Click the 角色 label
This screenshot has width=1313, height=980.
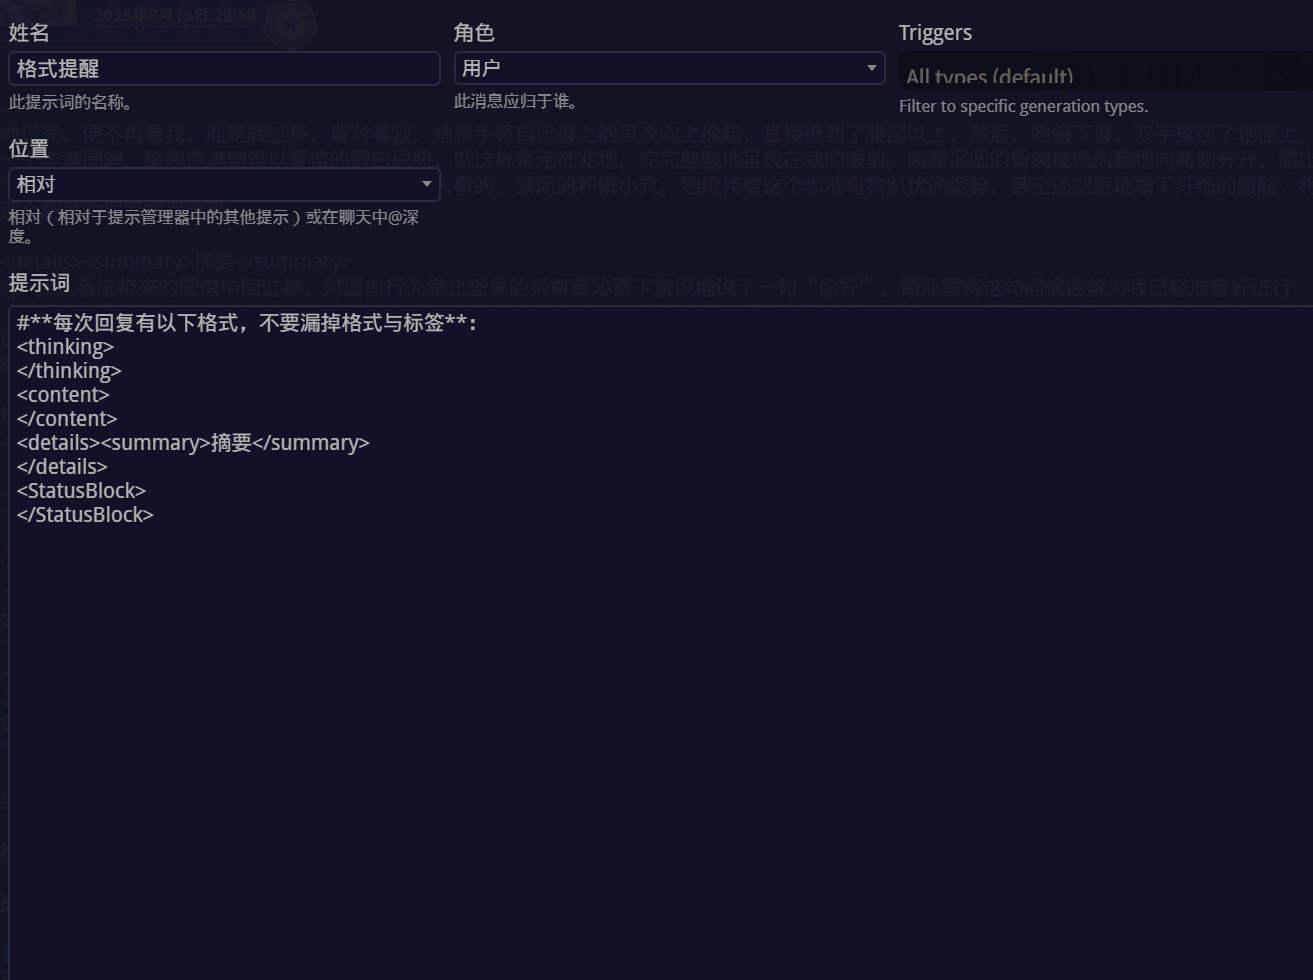[474, 32]
